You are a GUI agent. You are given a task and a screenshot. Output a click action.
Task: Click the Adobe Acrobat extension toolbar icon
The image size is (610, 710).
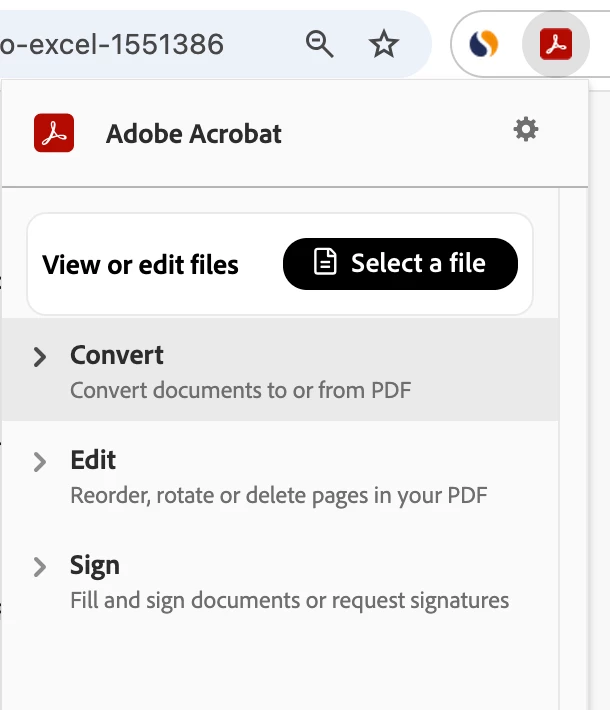pos(556,44)
